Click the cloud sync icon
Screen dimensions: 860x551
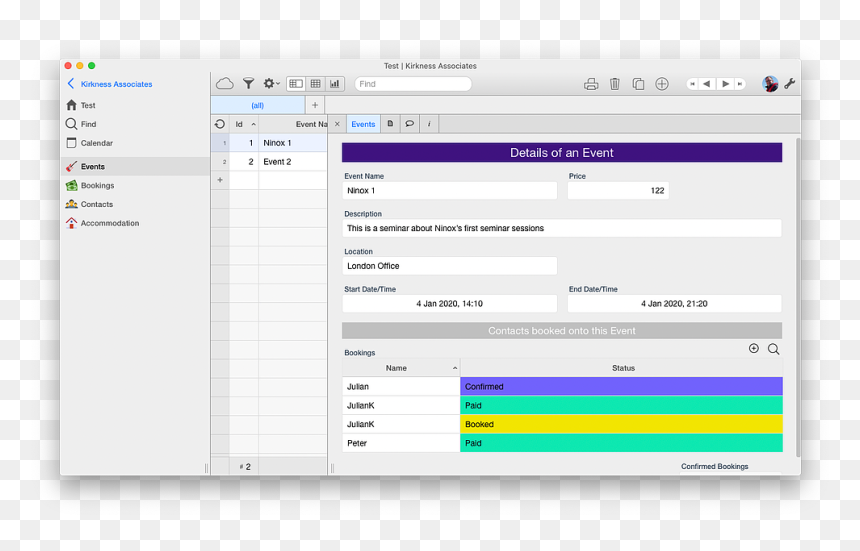pyautogui.click(x=225, y=84)
